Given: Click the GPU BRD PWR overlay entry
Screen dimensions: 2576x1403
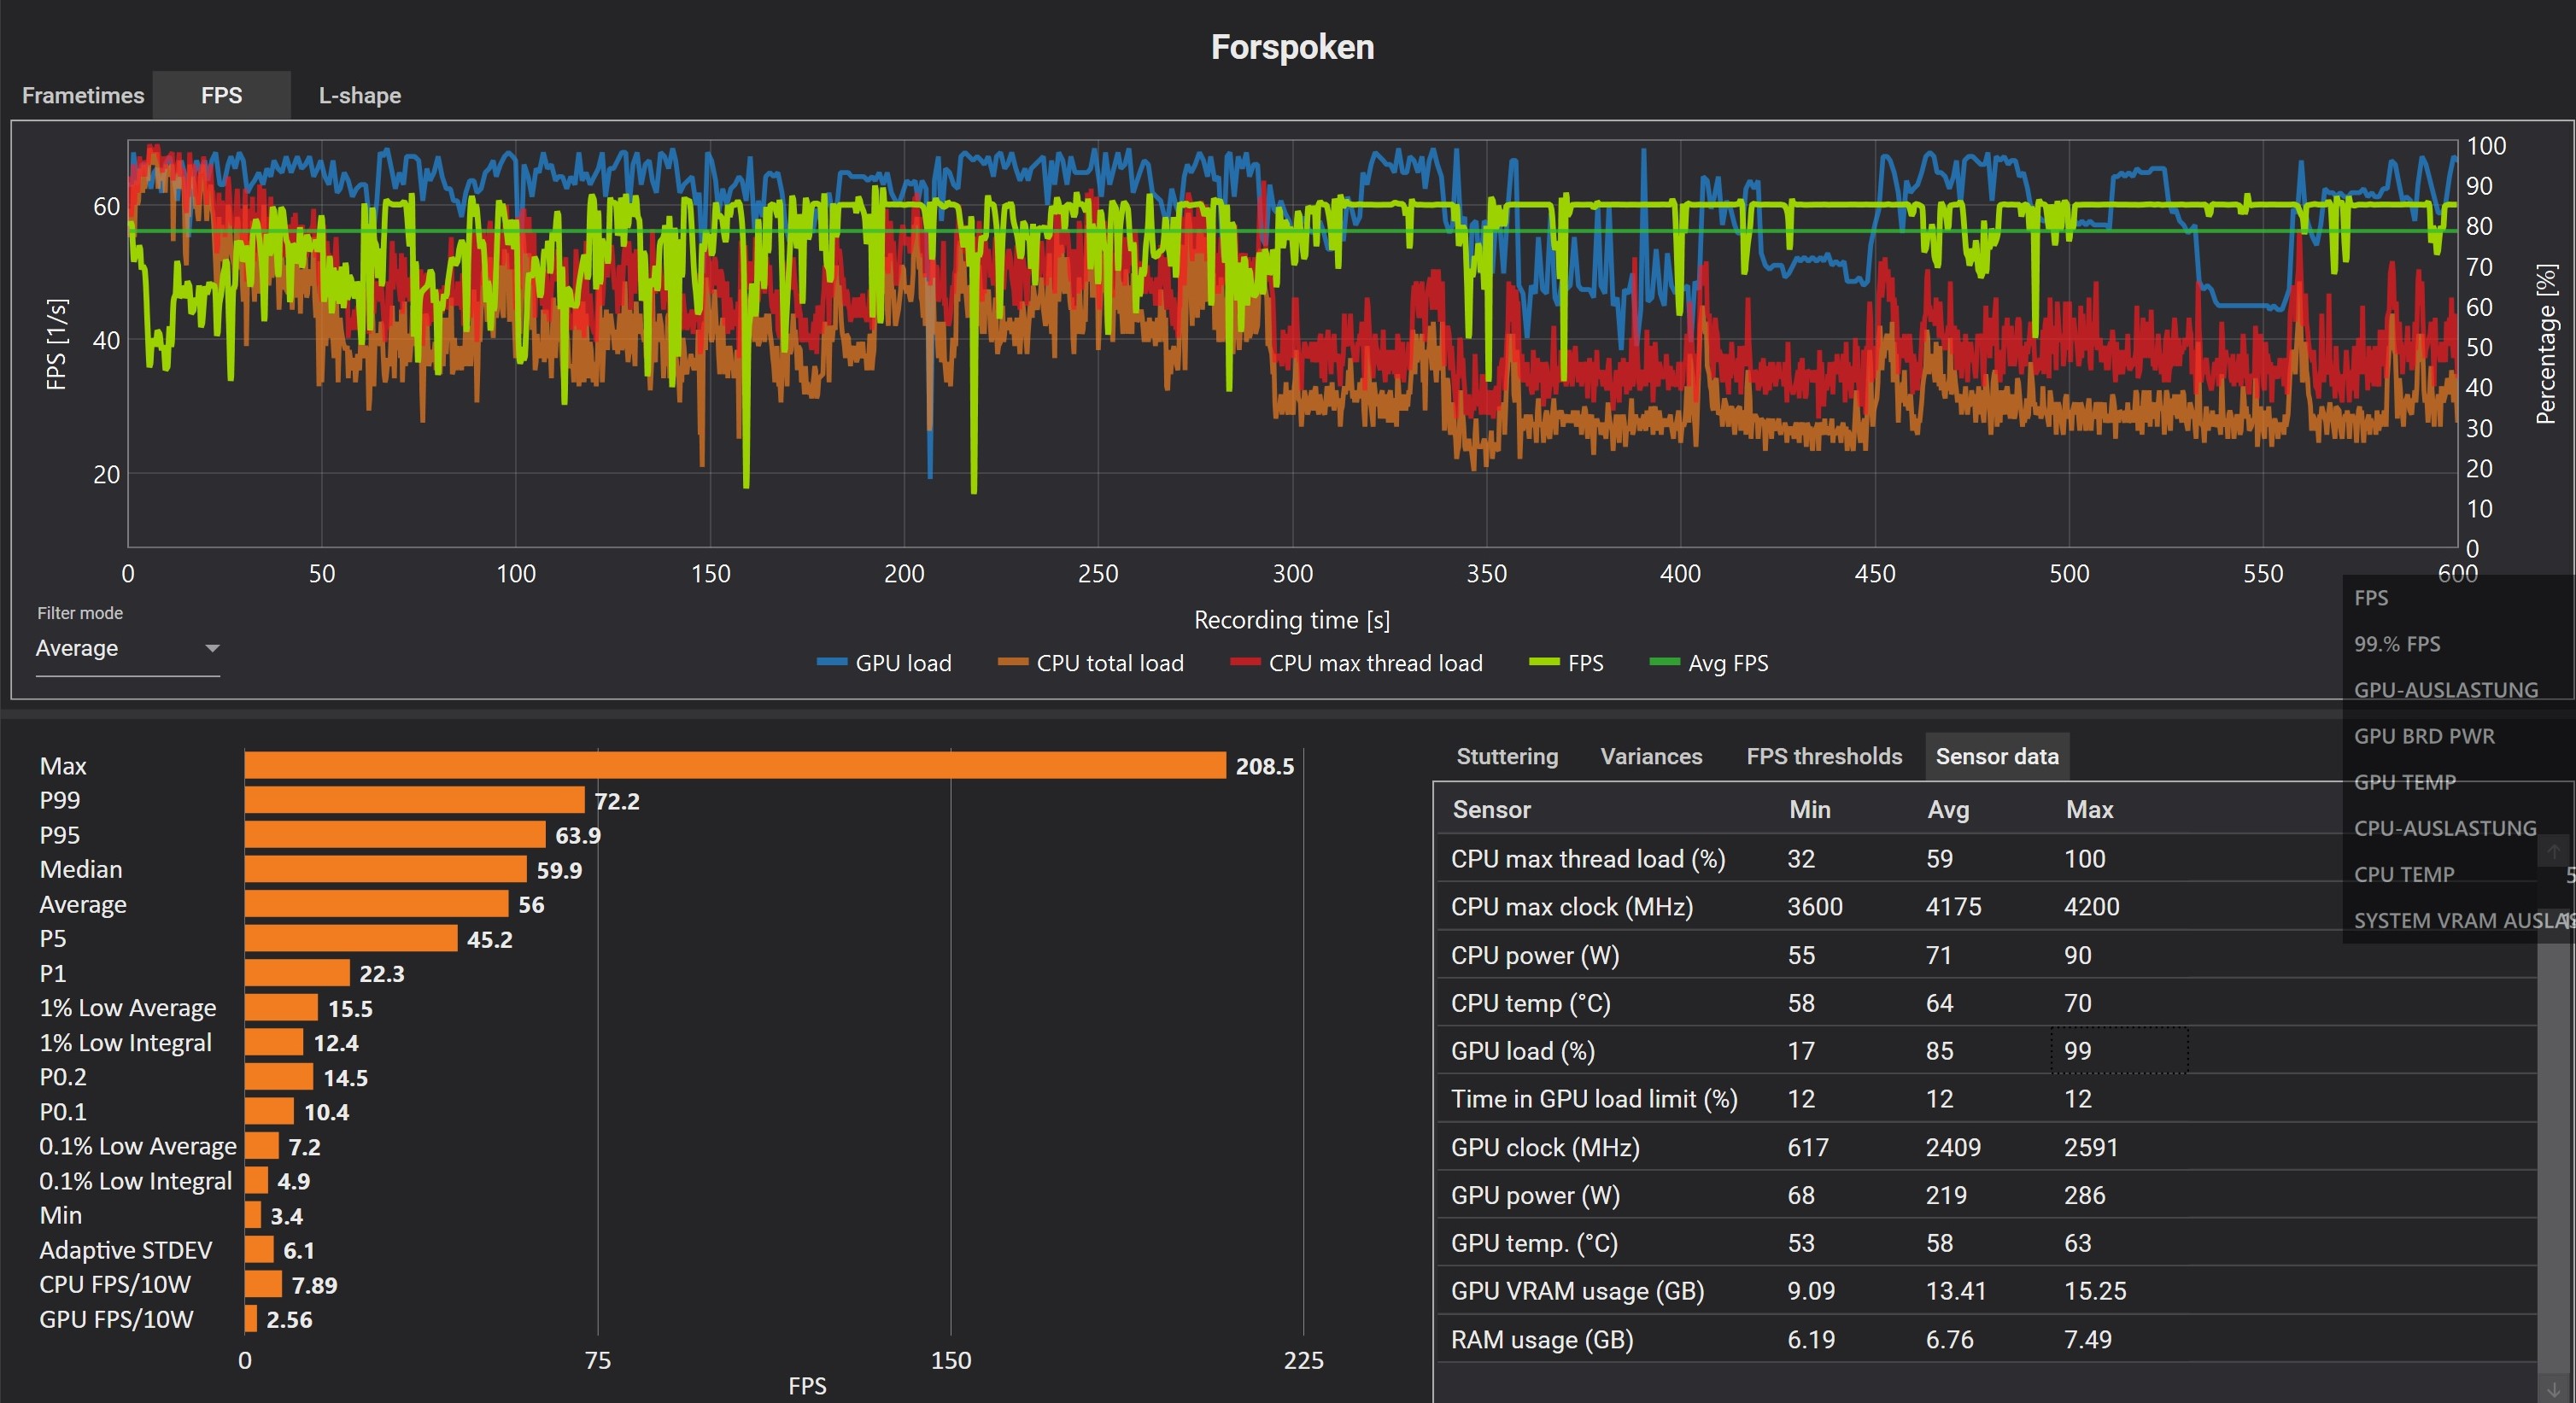Looking at the screenshot, I should tap(2424, 736).
